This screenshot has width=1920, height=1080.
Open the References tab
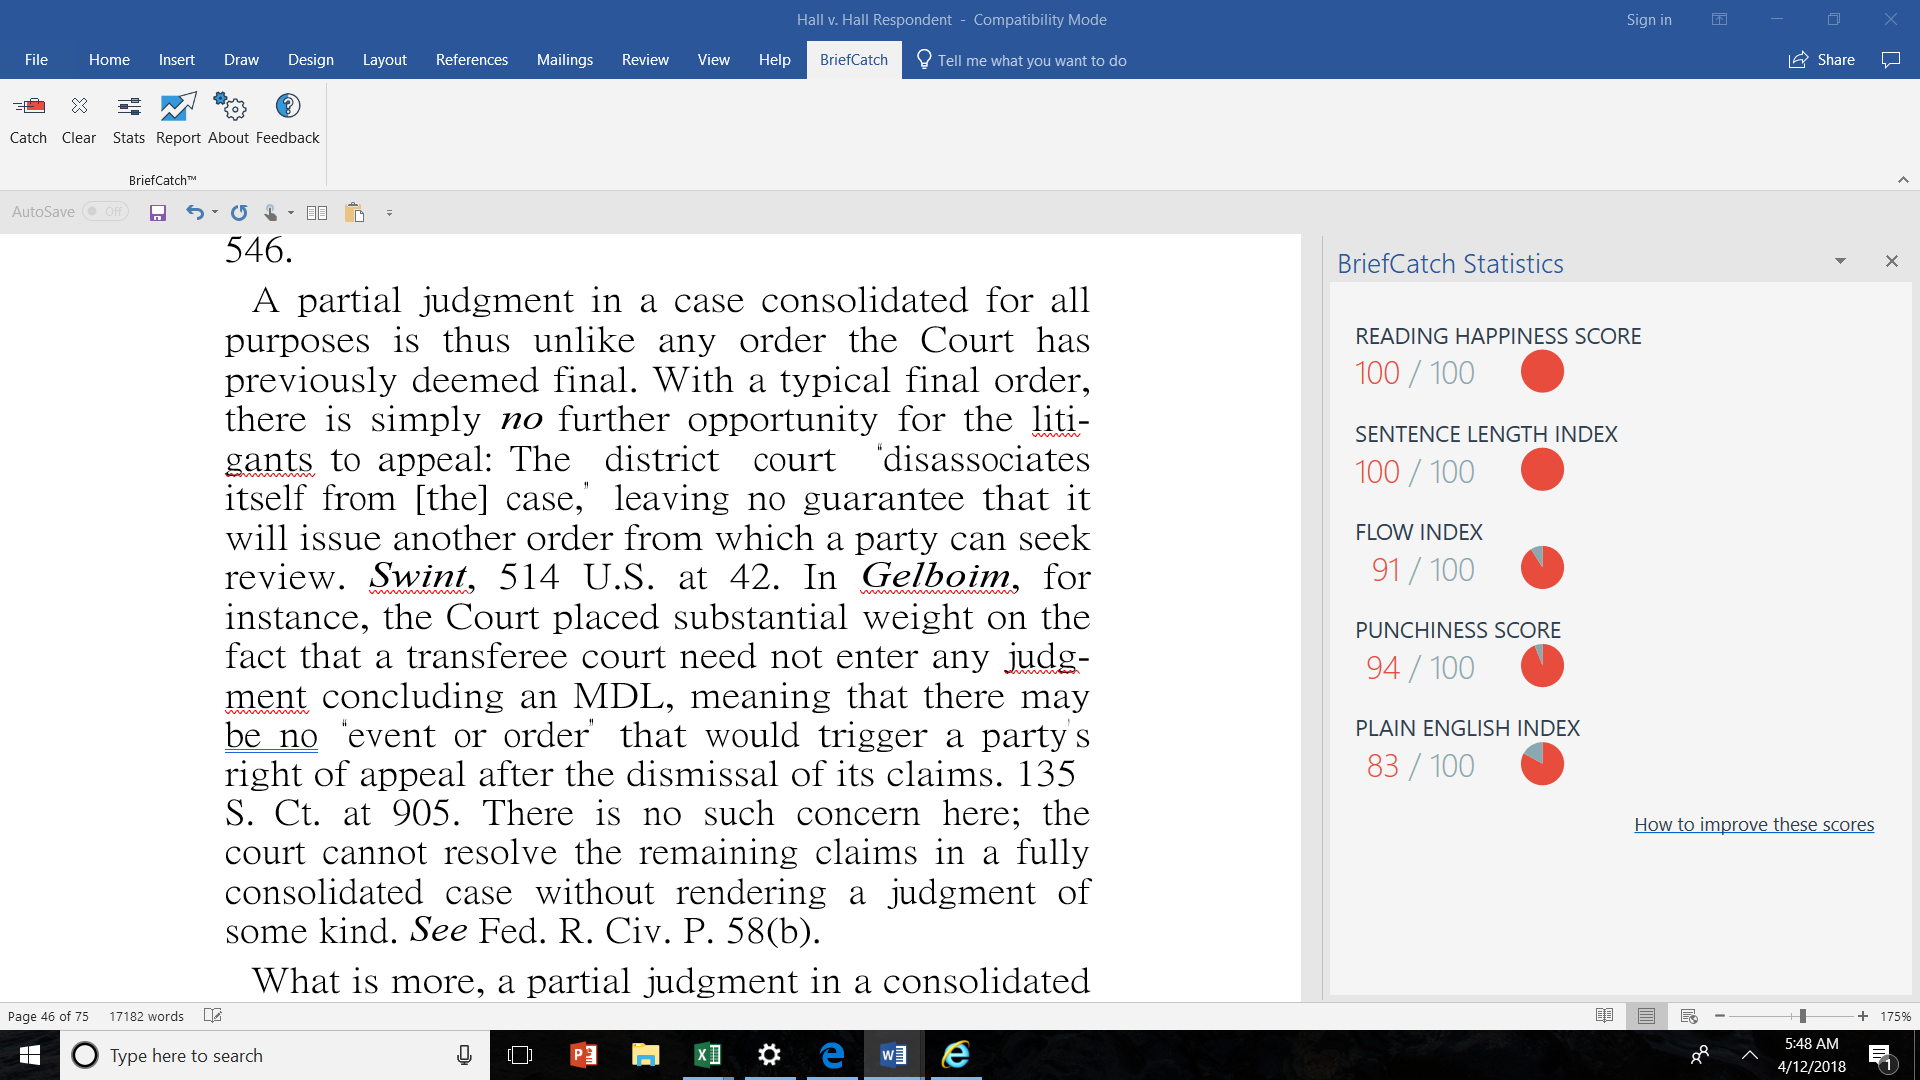[471, 60]
